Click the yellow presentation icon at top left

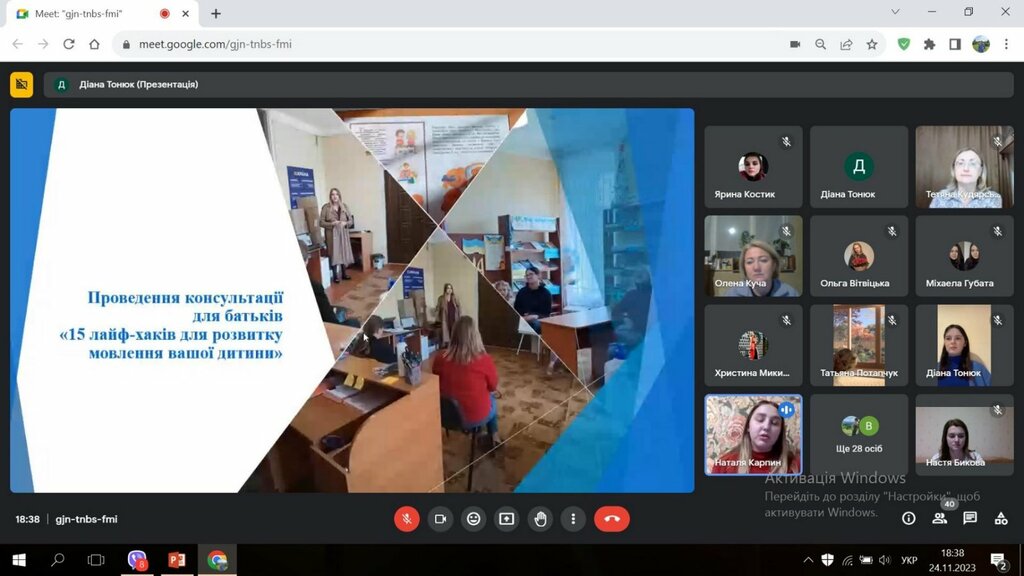pos(21,85)
